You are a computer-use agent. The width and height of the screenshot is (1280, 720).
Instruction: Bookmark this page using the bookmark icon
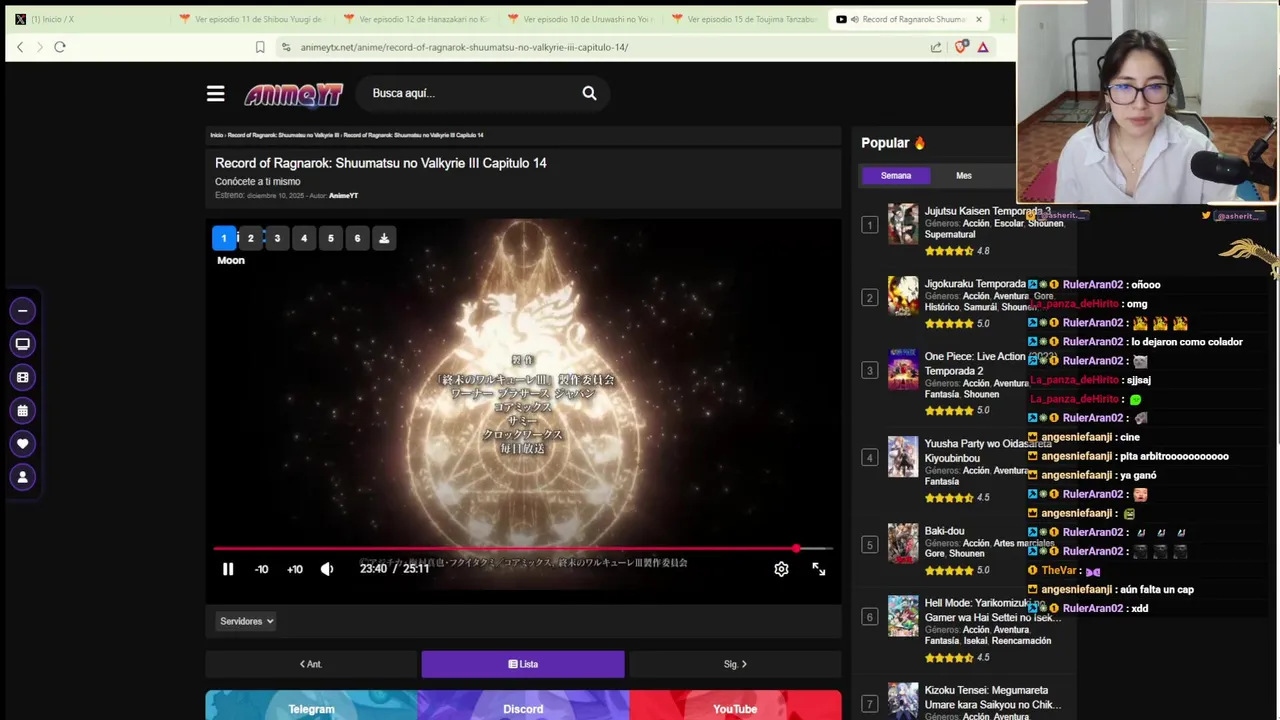(x=260, y=47)
